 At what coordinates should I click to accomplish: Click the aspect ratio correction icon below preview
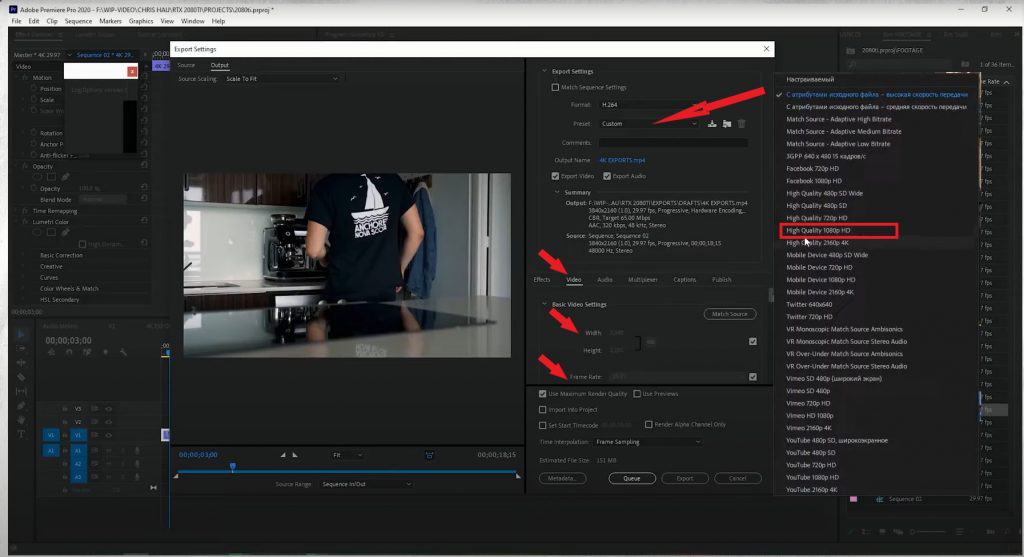click(429, 455)
